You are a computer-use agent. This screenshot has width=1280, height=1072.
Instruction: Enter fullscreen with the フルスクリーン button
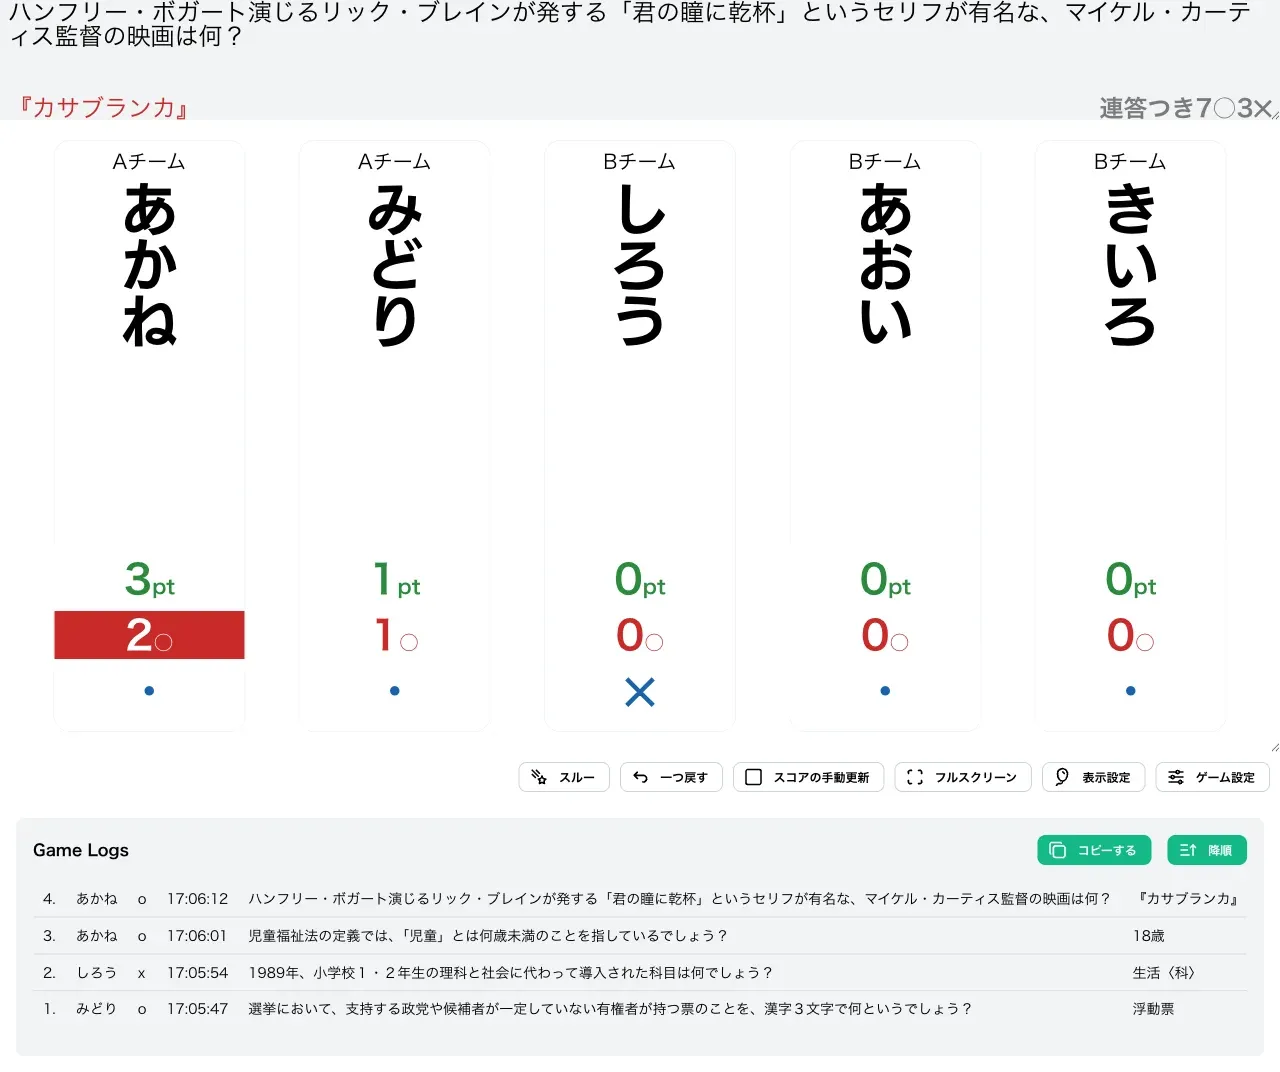(x=963, y=777)
